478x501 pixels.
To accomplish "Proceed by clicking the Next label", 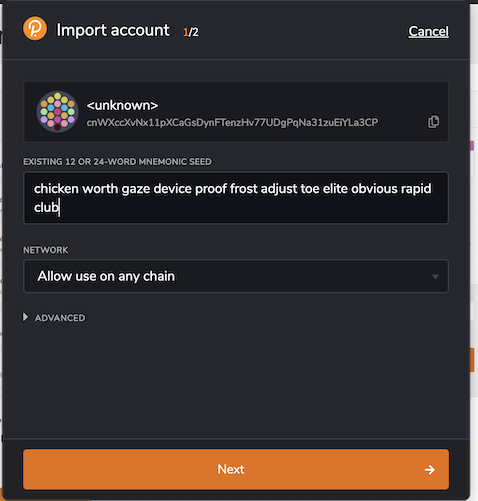I will tap(231, 469).
